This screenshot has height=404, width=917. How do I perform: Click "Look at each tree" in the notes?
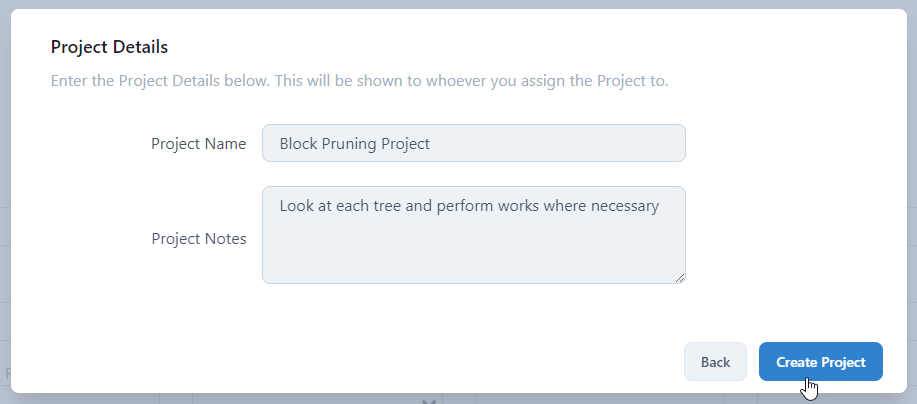coord(340,206)
